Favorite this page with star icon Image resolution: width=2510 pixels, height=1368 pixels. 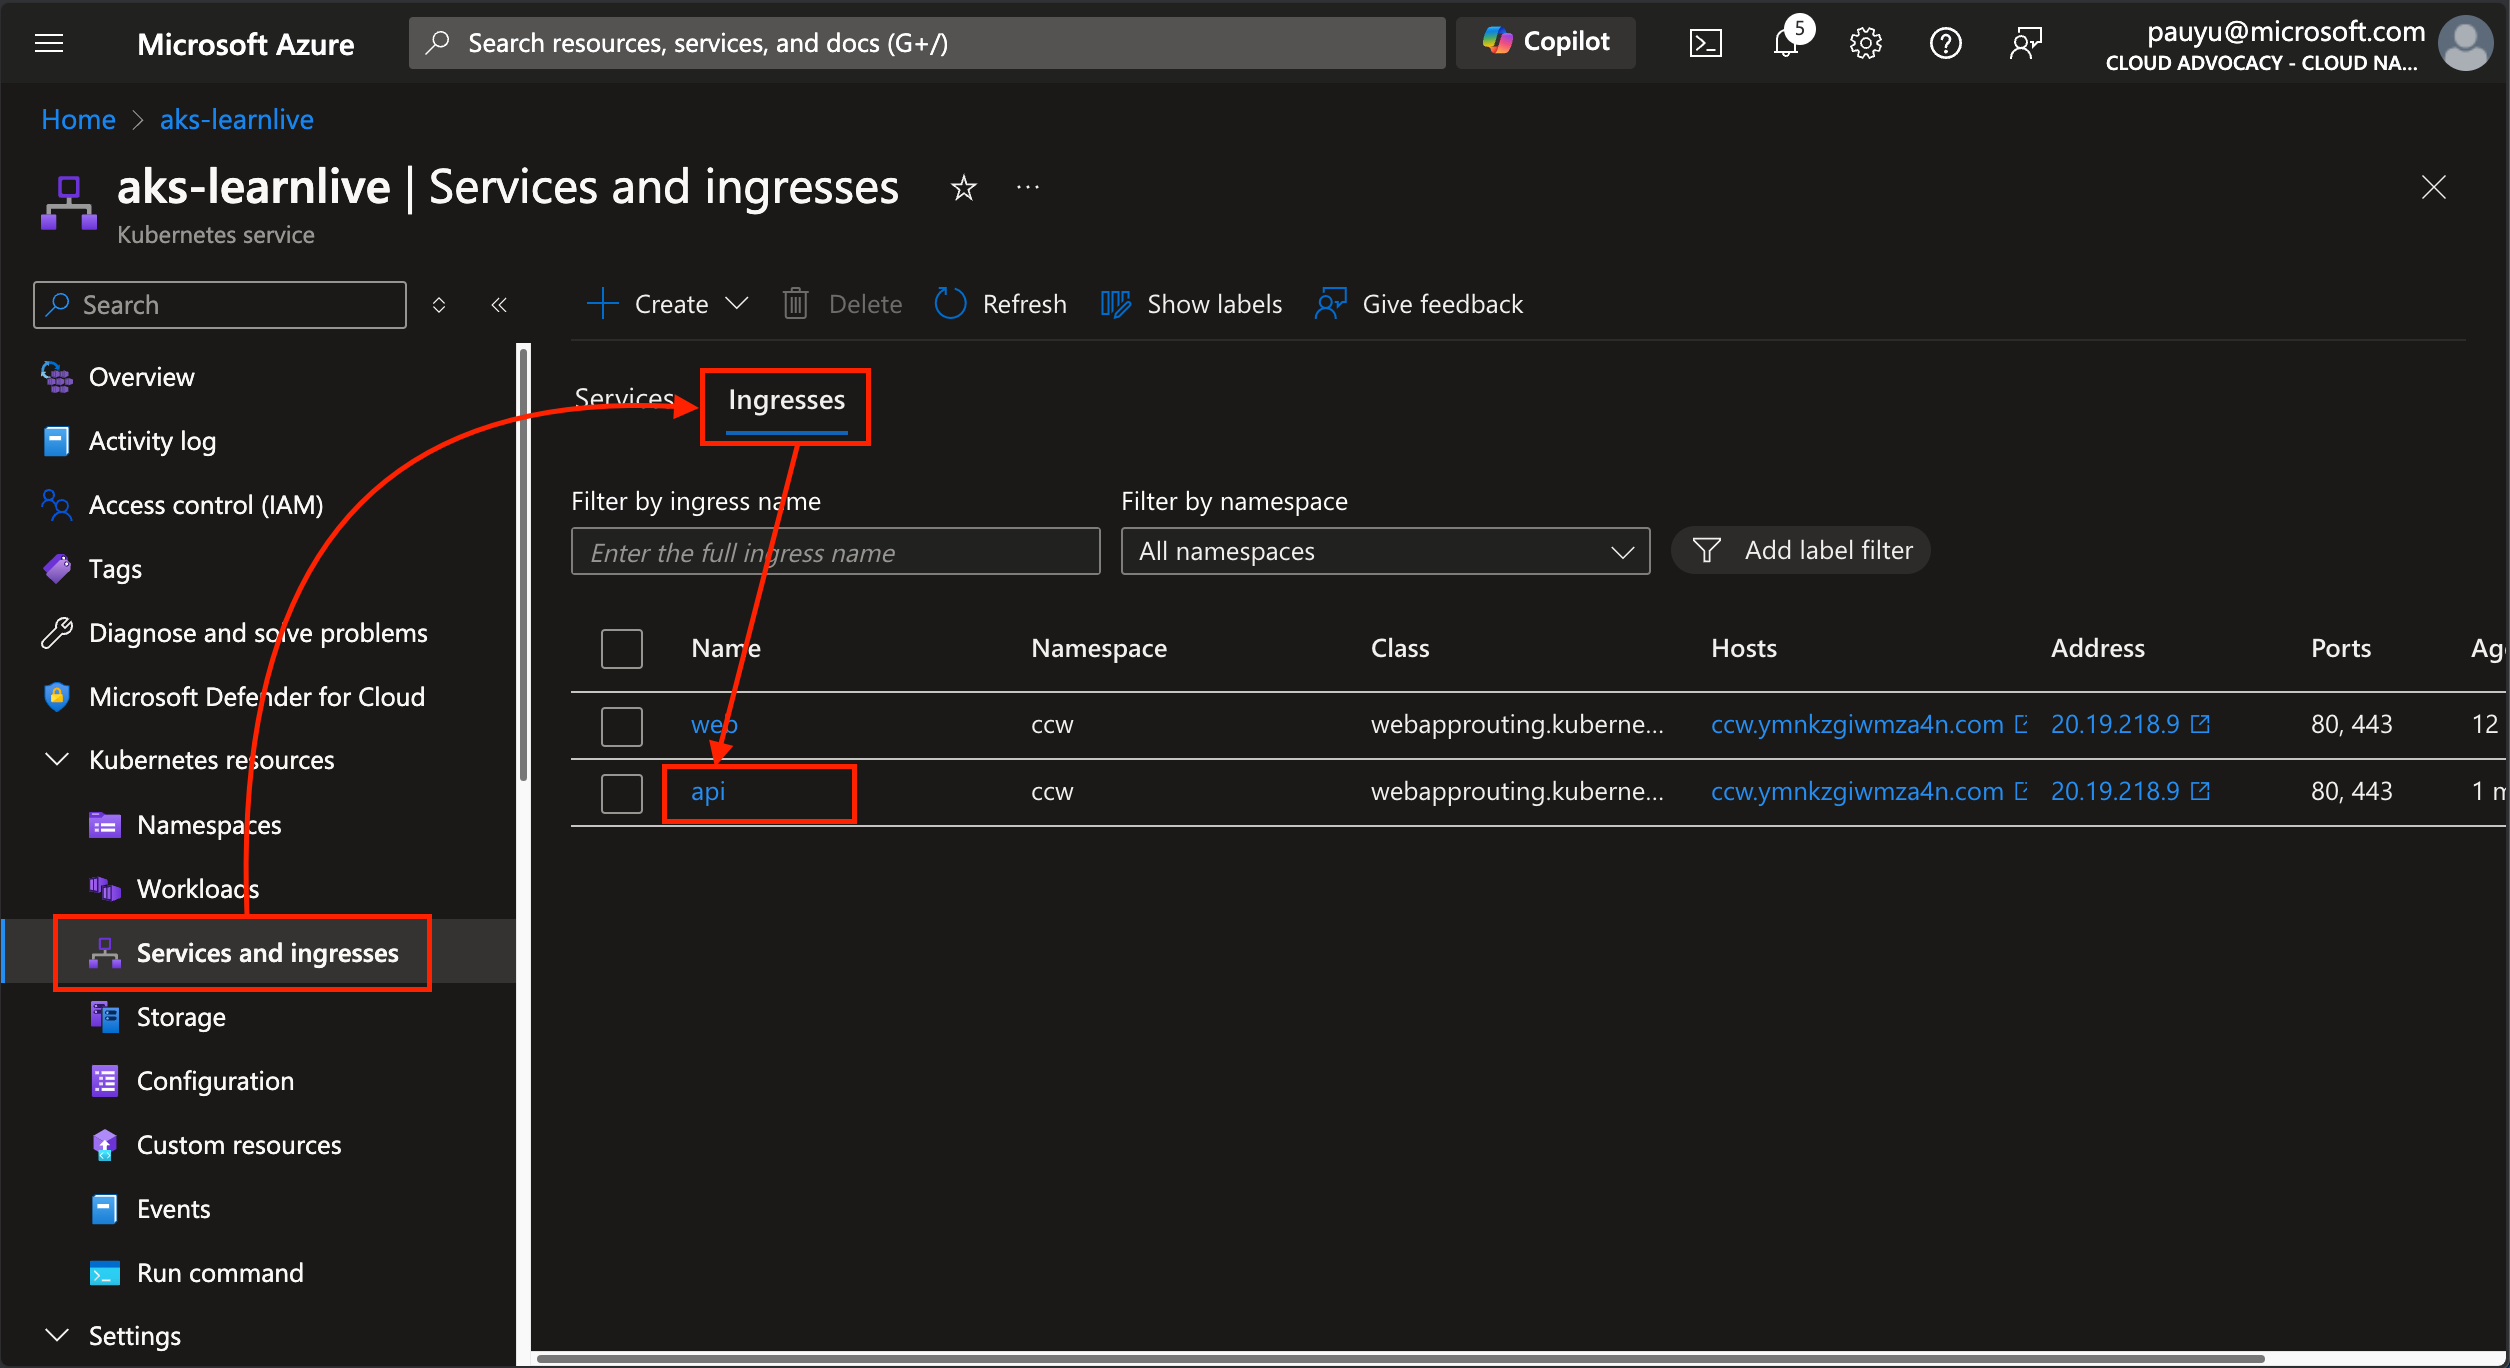(x=963, y=188)
